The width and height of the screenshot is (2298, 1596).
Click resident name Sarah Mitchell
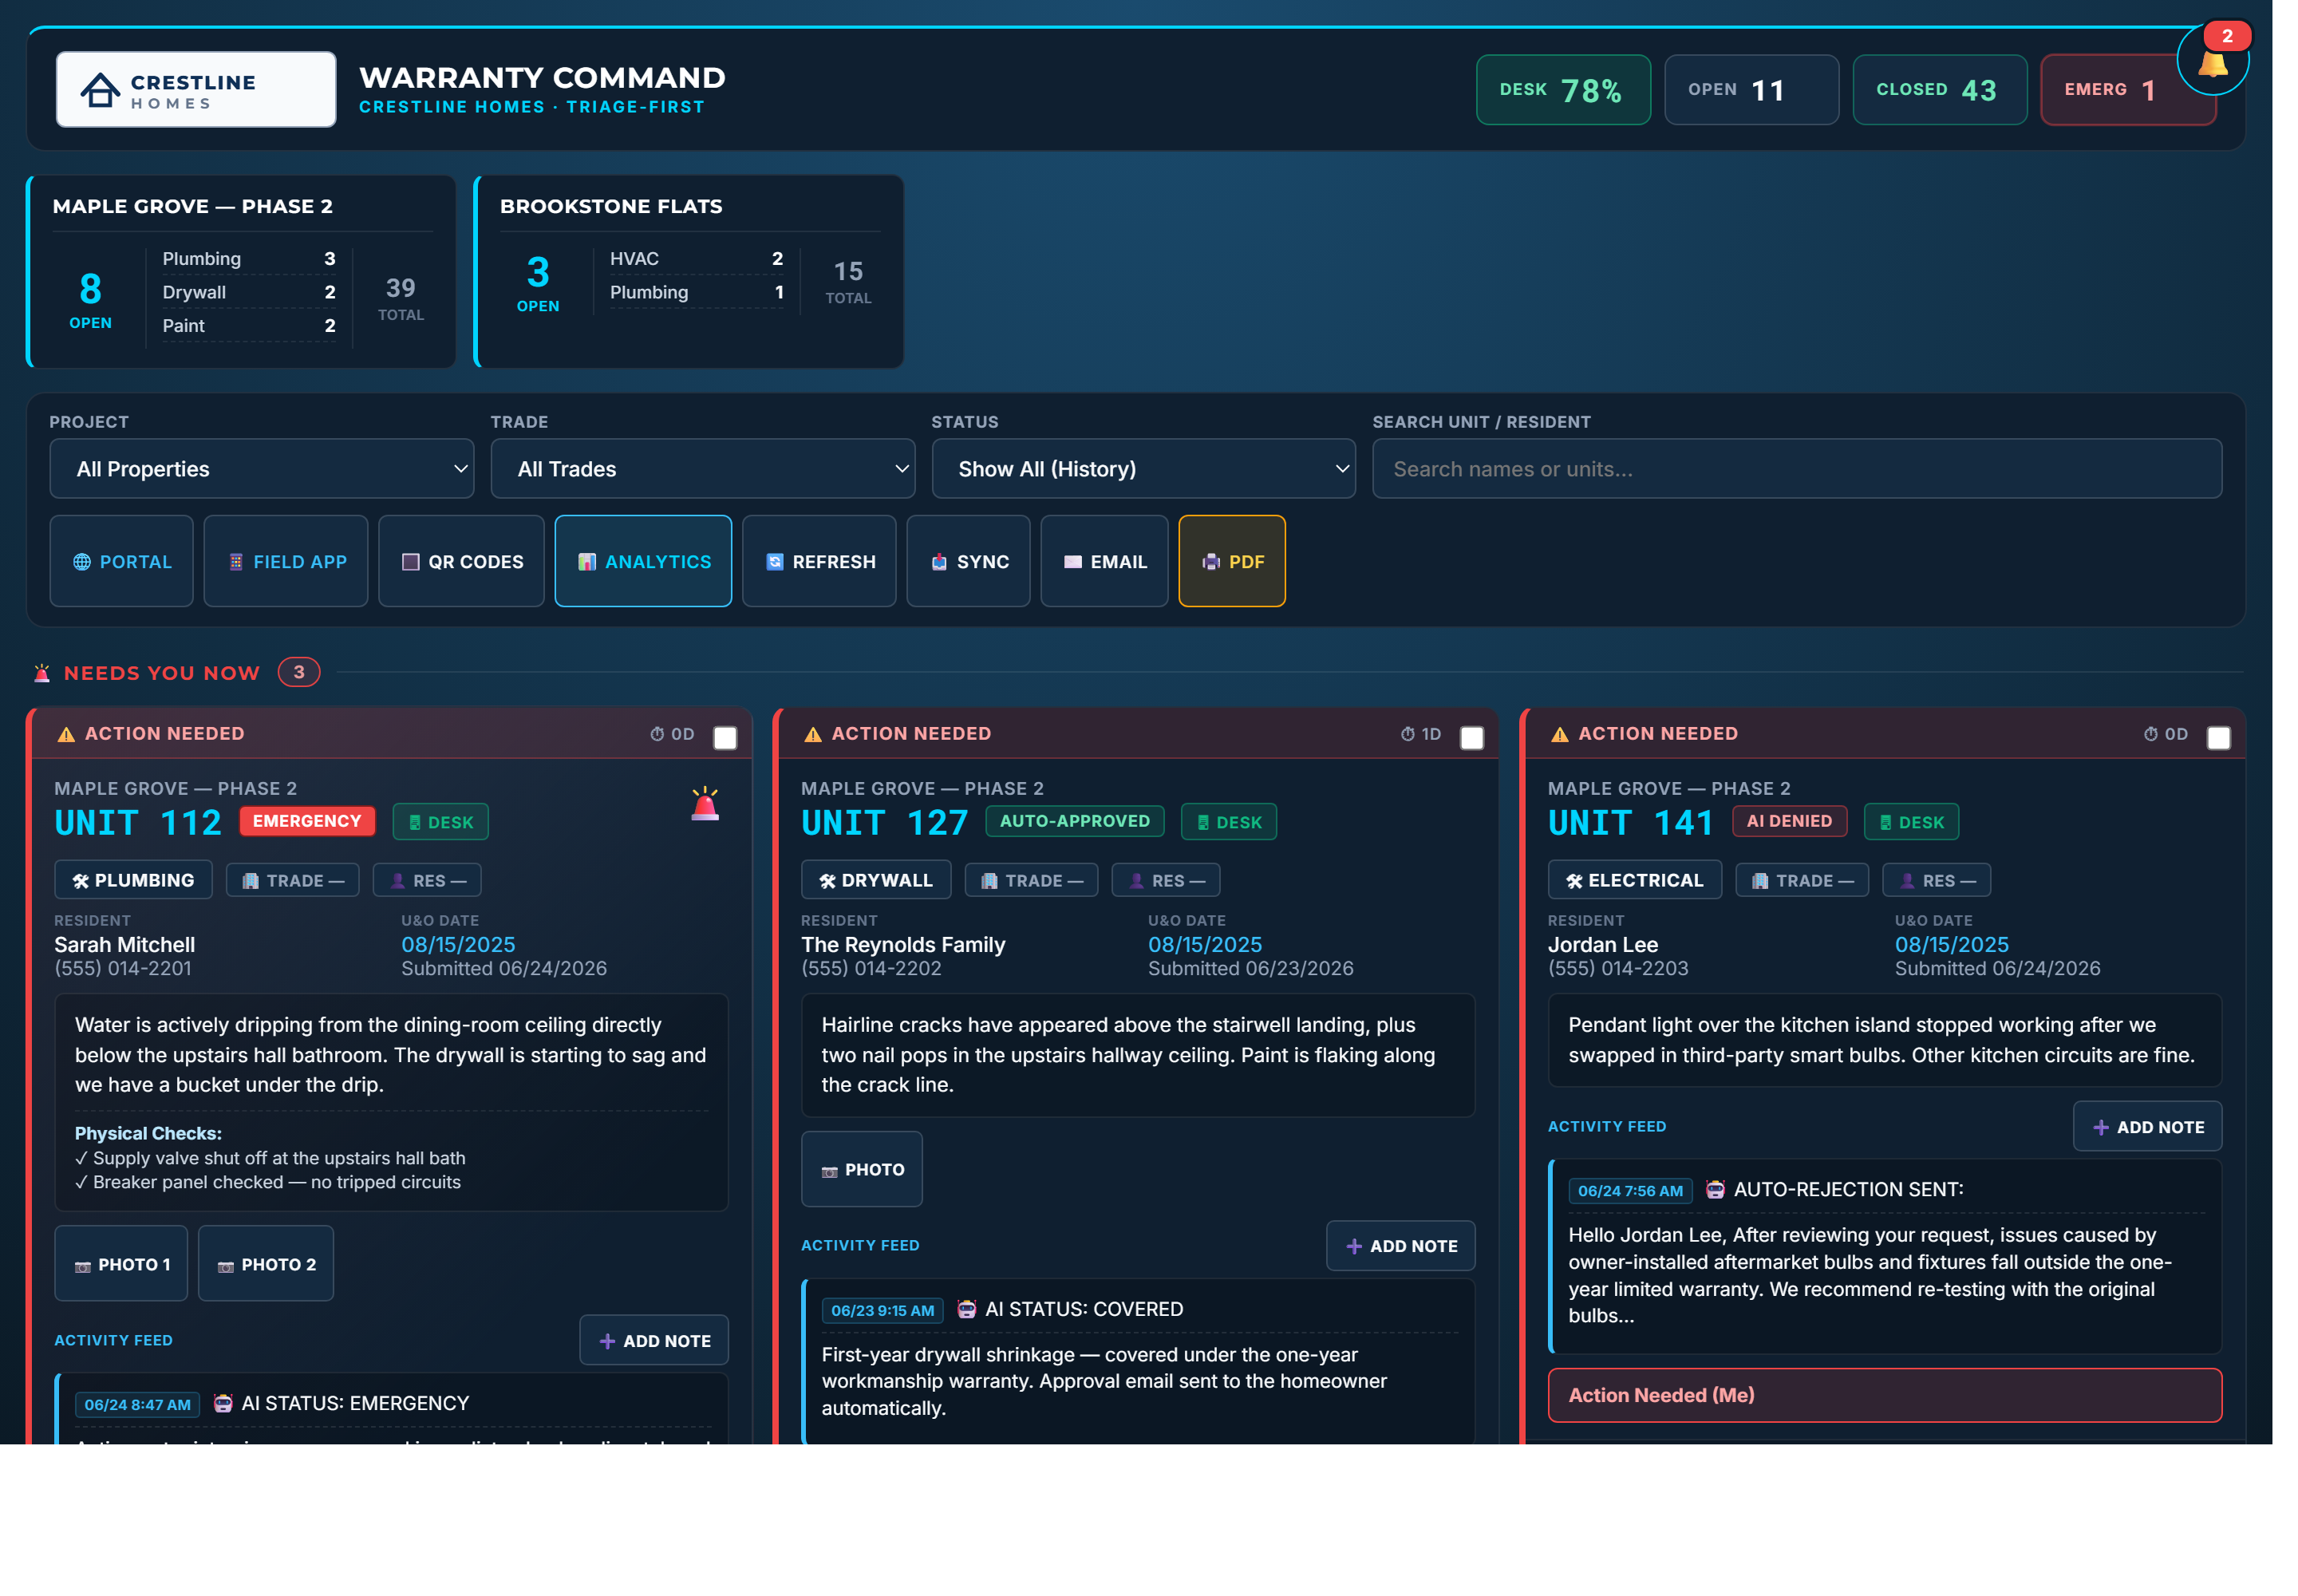click(x=124, y=944)
